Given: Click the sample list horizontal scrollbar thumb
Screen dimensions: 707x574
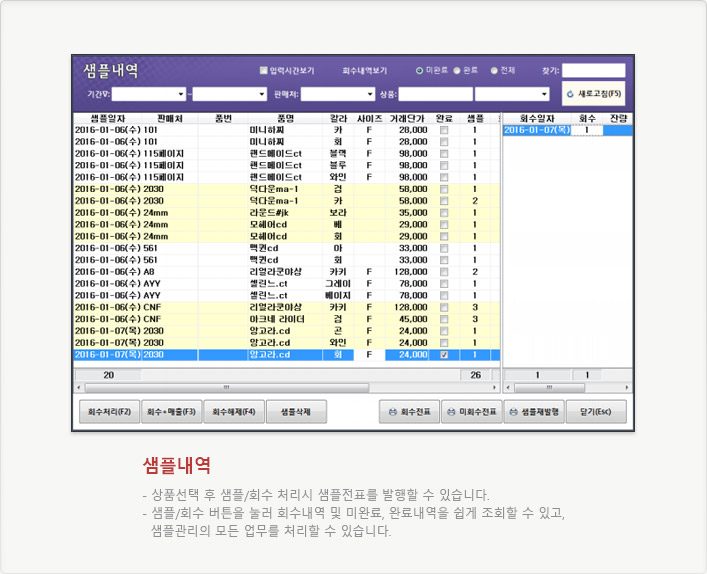Looking at the screenshot, I should (227, 388).
